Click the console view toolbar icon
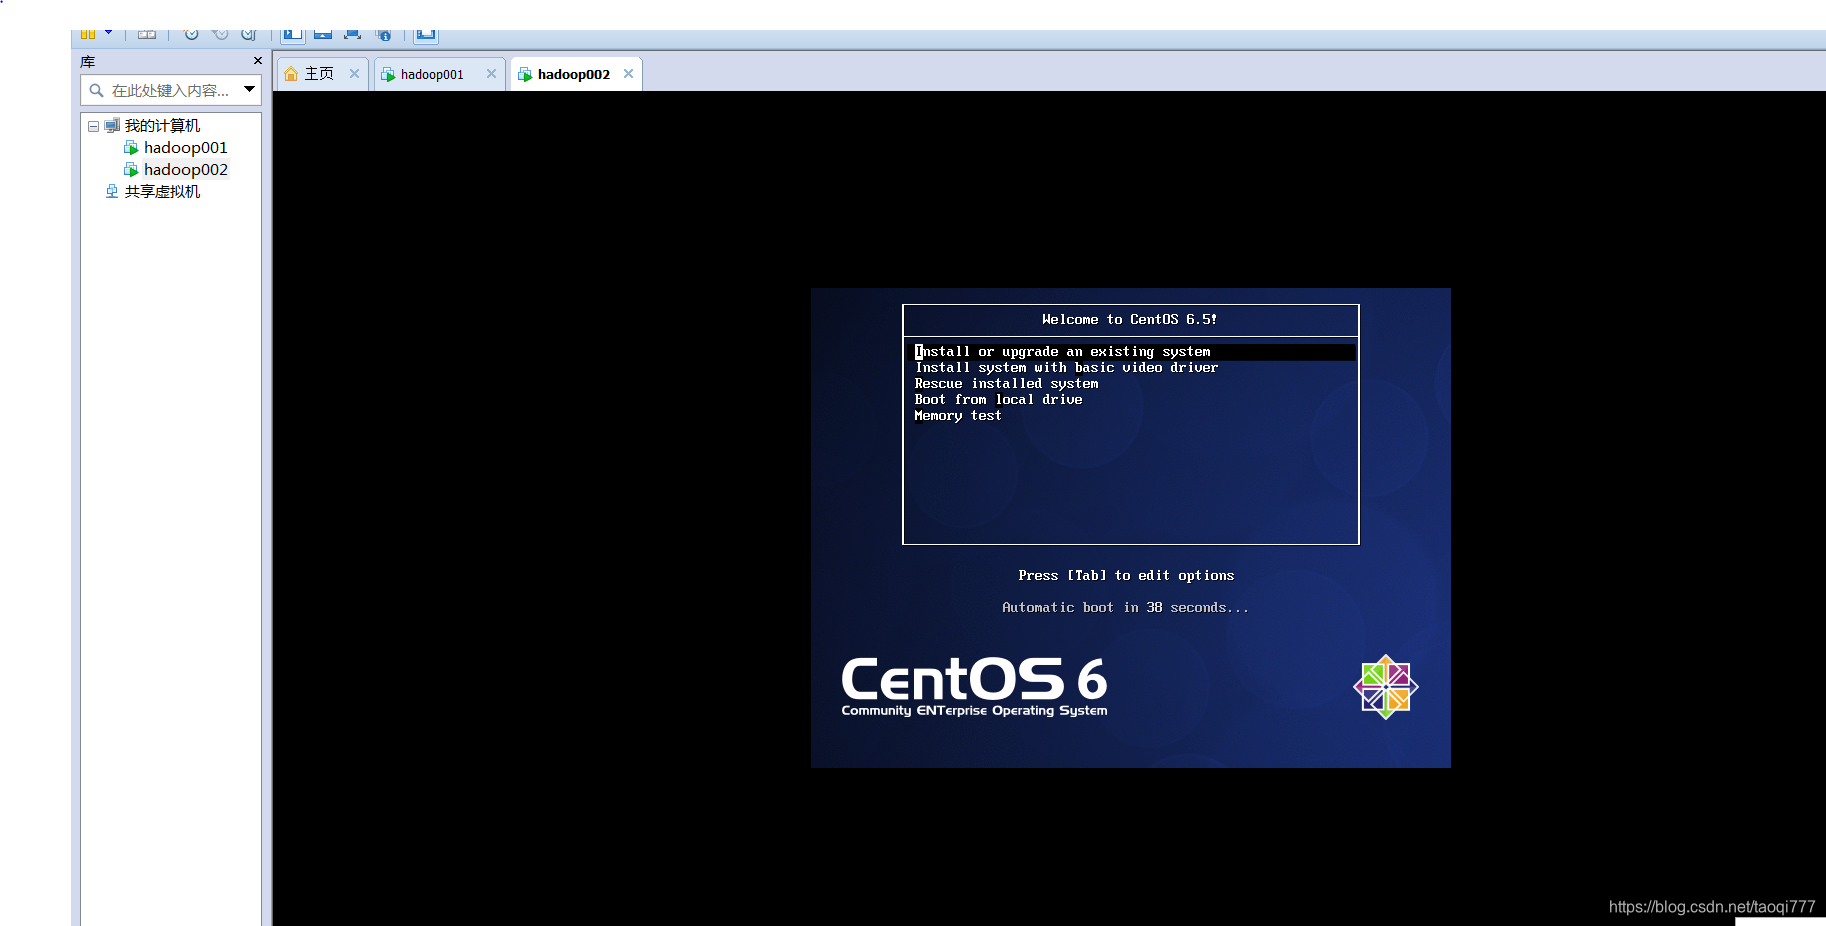The height and width of the screenshot is (926, 1826). 426,35
